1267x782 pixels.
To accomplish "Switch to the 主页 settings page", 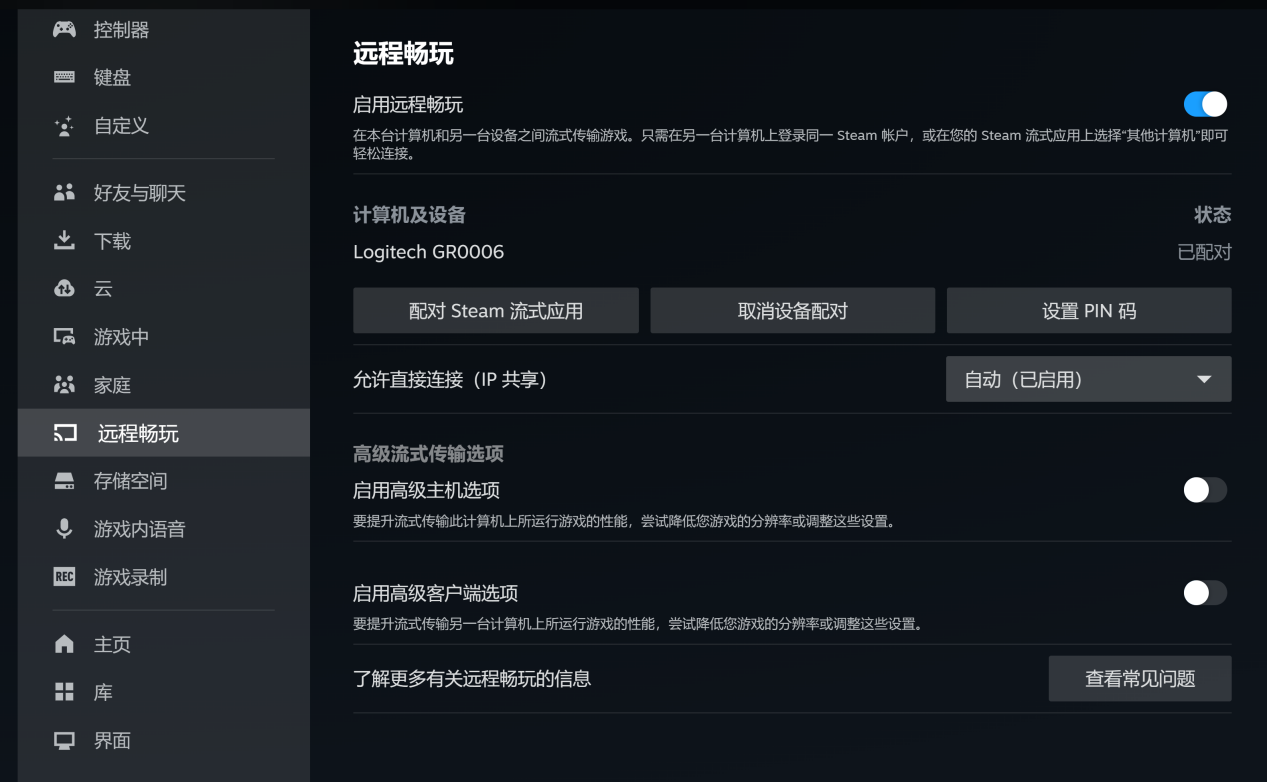I will pyautogui.click(x=164, y=645).
